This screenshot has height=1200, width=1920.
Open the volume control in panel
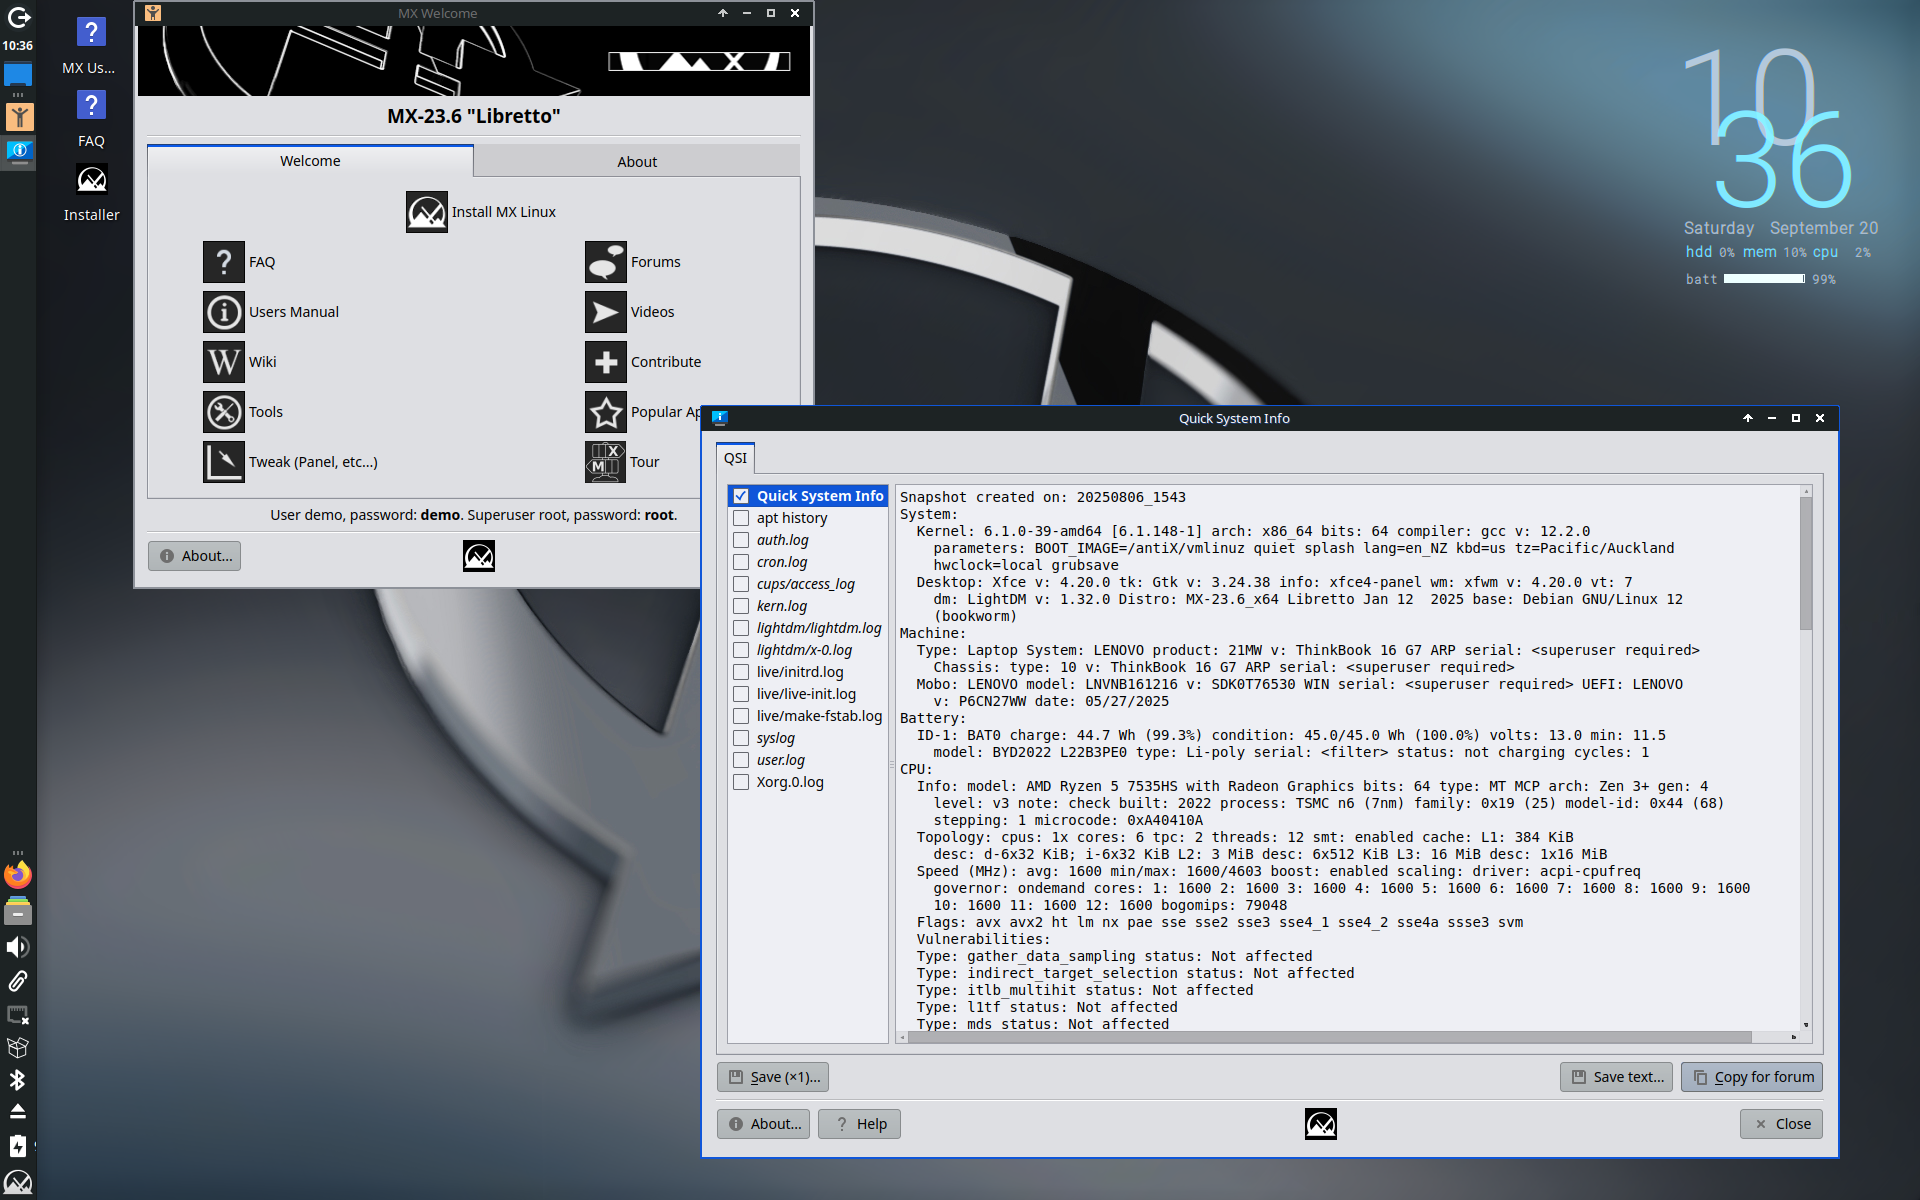click(x=18, y=946)
